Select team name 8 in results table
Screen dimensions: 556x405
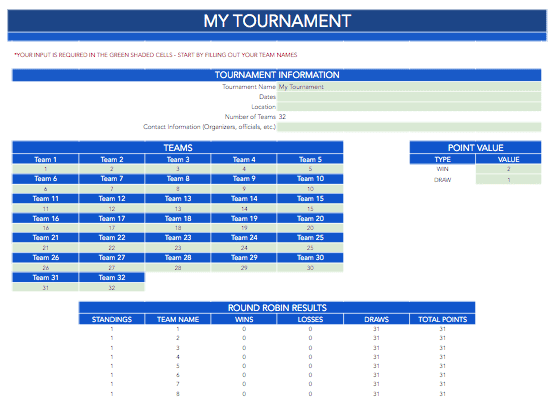click(178, 394)
